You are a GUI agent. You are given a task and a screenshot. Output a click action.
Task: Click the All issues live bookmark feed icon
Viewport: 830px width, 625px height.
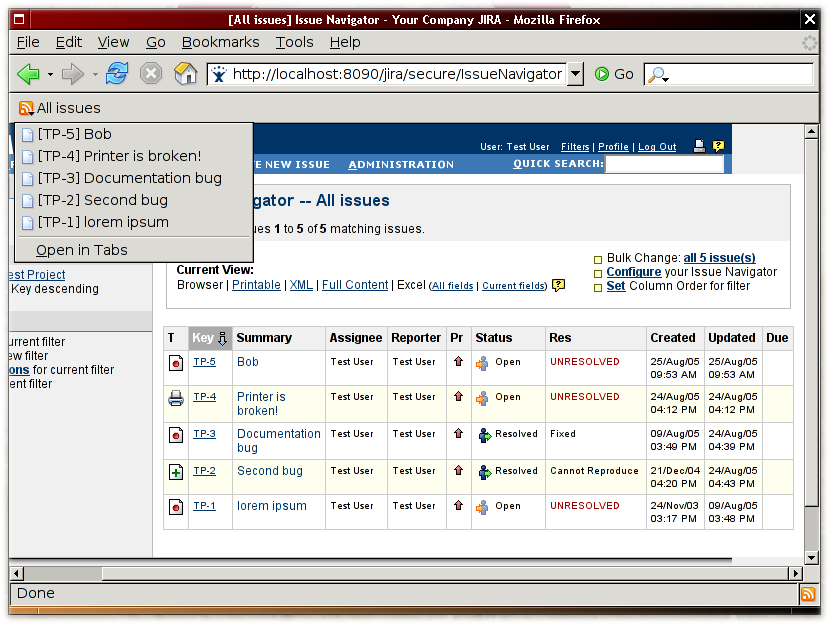(26, 108)
